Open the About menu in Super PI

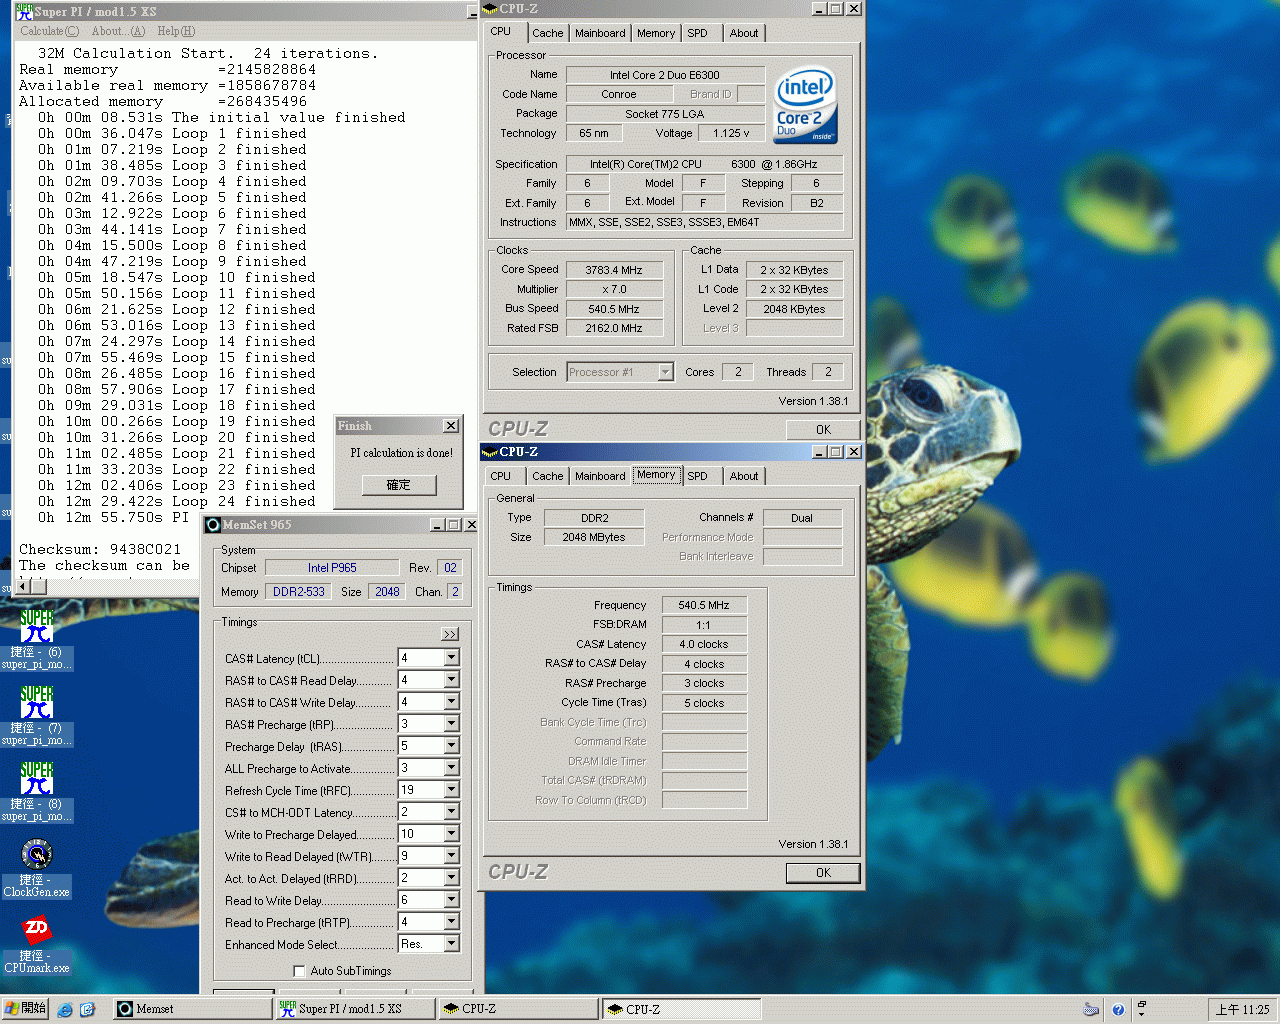coord(118,31)
